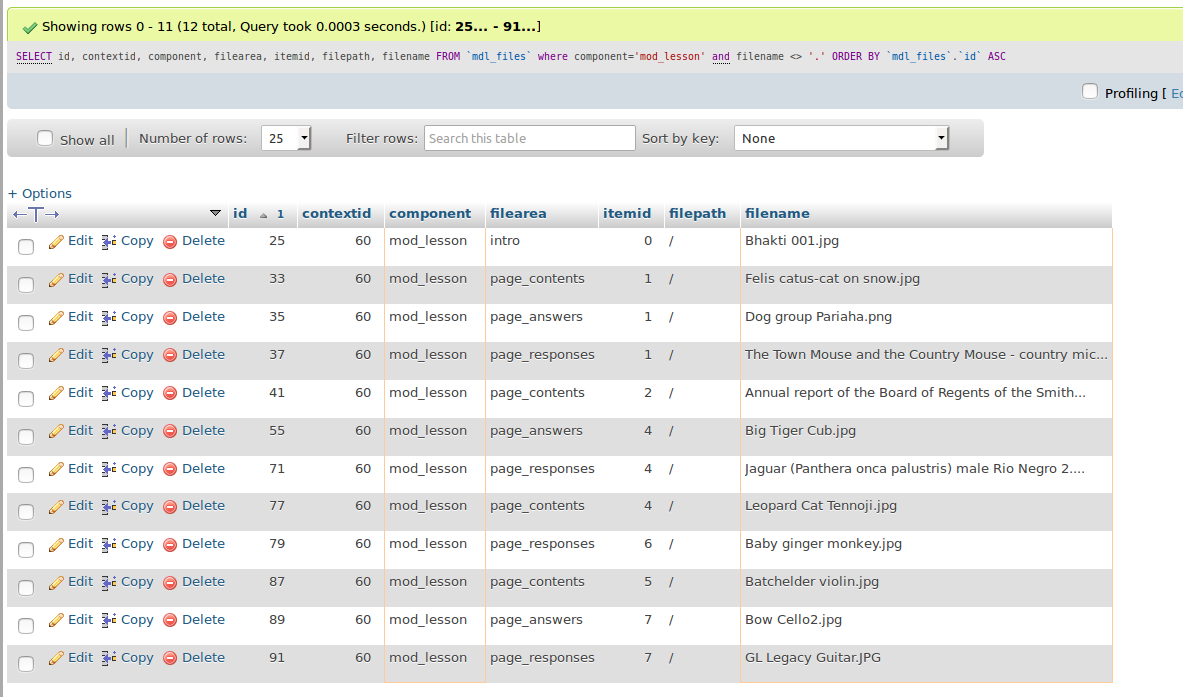Open the Number of rows dropdown

(286, 138)
